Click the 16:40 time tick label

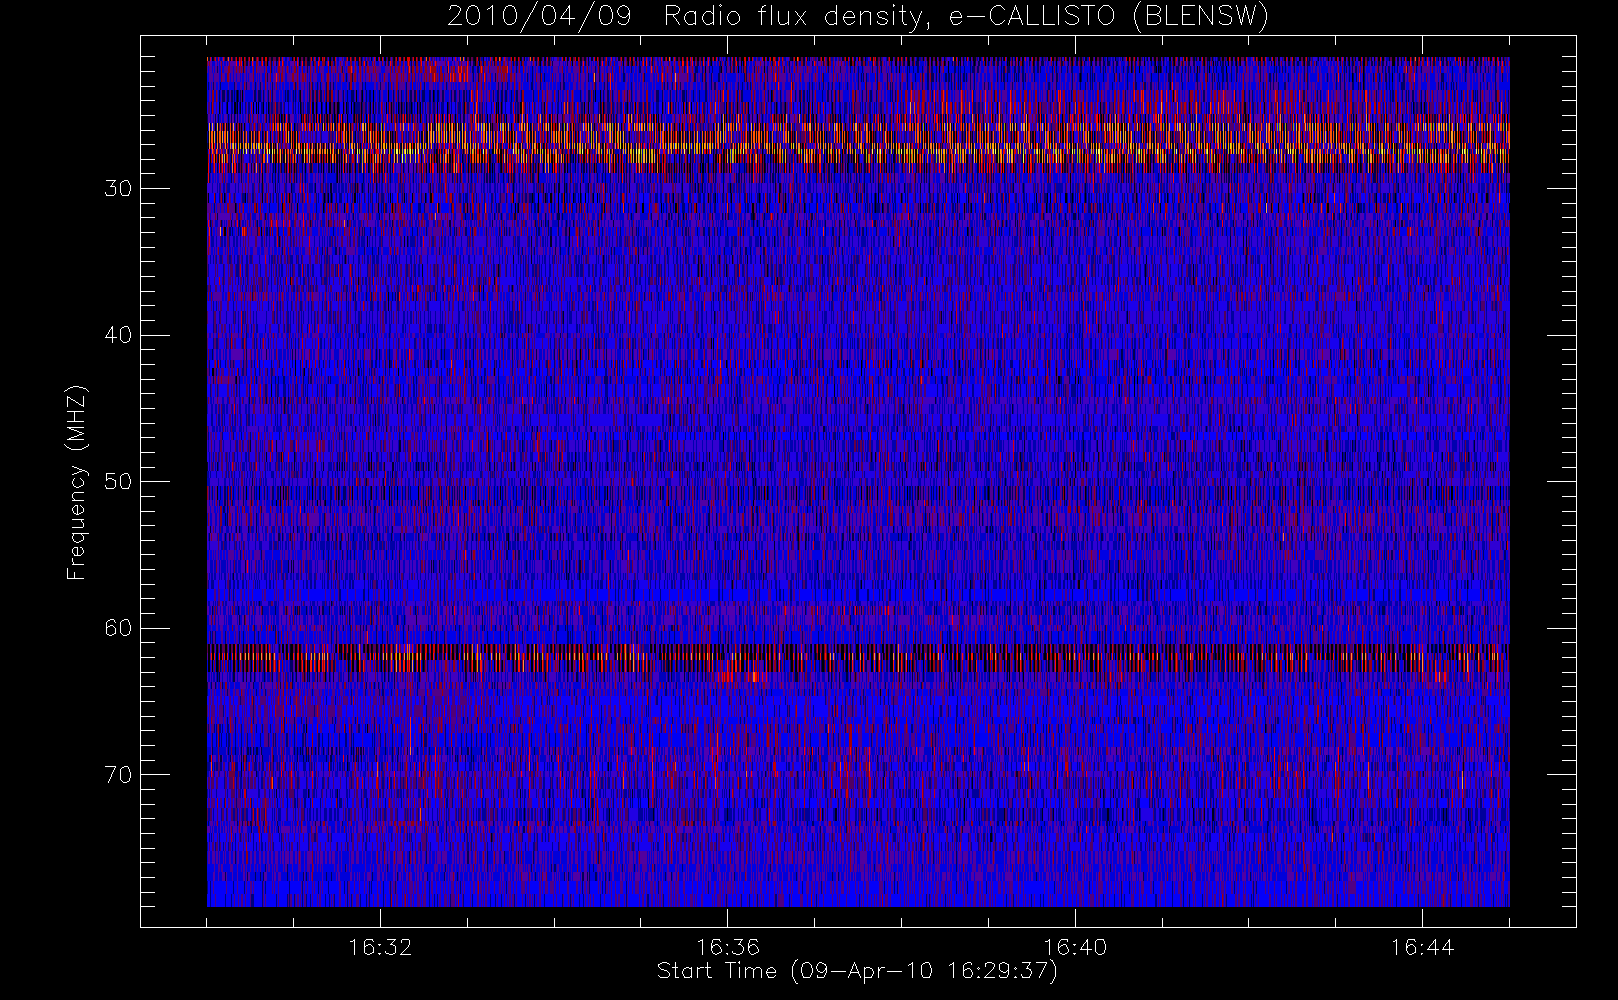(x=1075, y=947)
